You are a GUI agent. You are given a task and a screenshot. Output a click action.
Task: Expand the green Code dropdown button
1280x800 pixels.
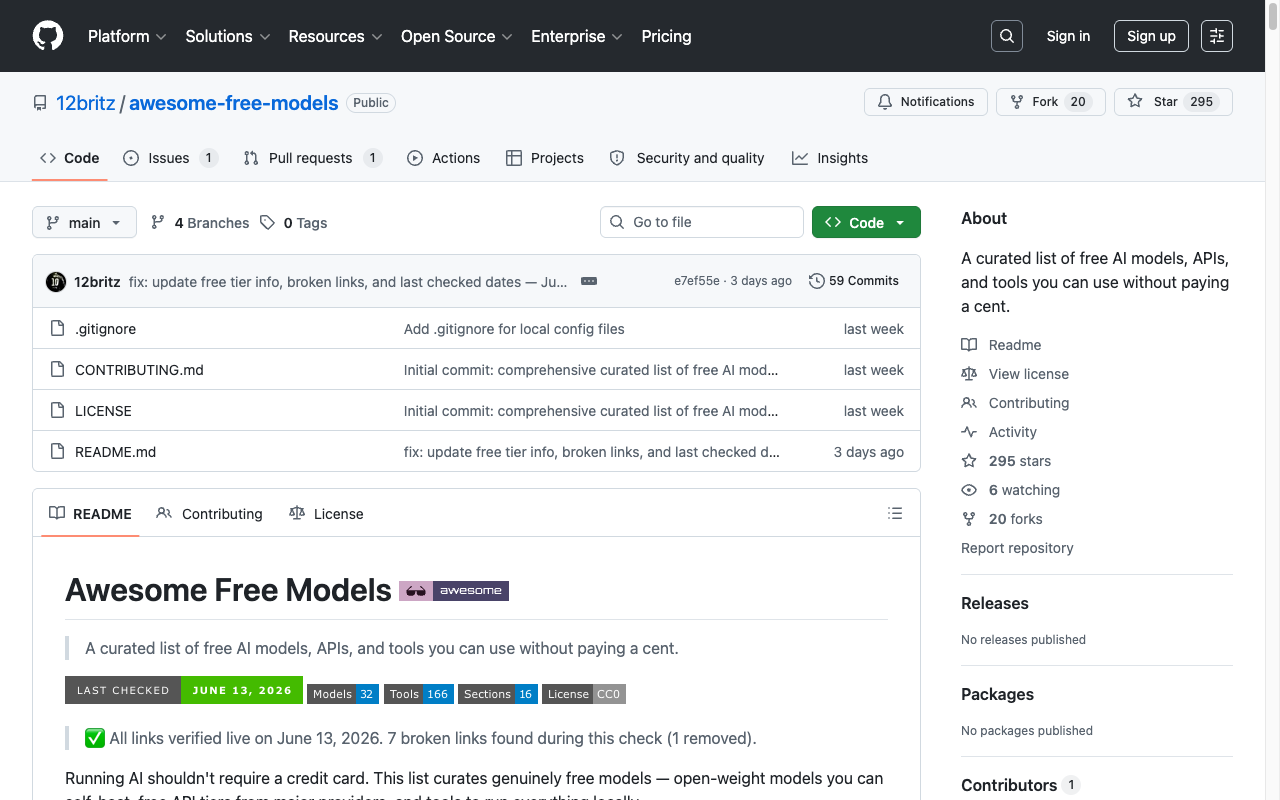point(866,222)
